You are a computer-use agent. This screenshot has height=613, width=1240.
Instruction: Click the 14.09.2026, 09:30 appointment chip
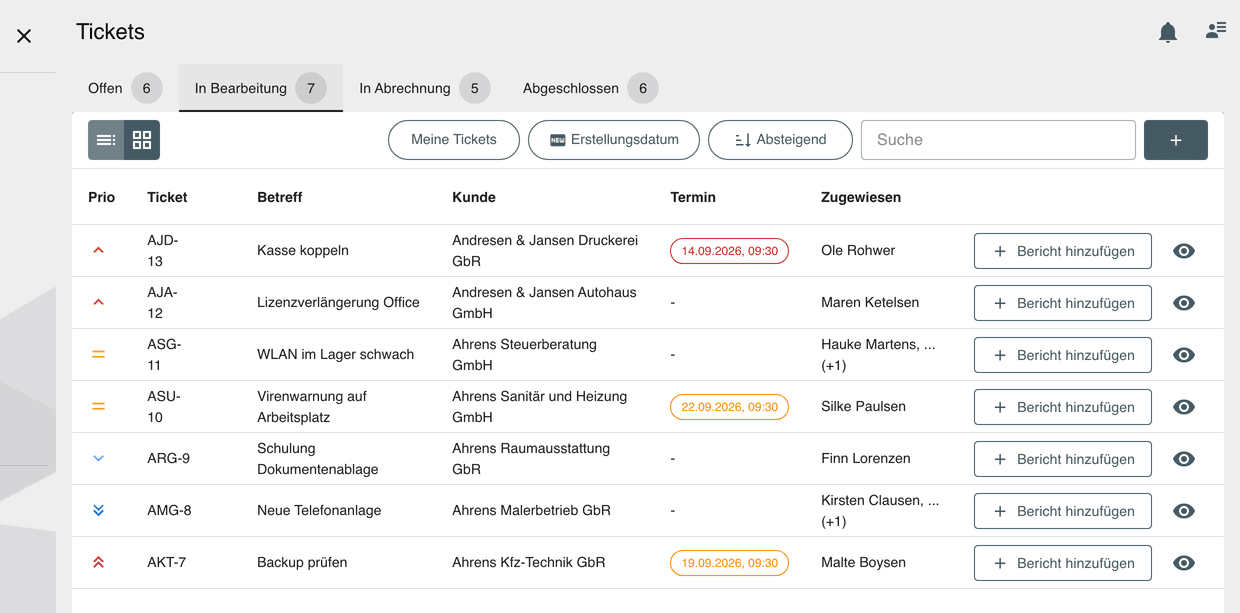coord(730,251)
